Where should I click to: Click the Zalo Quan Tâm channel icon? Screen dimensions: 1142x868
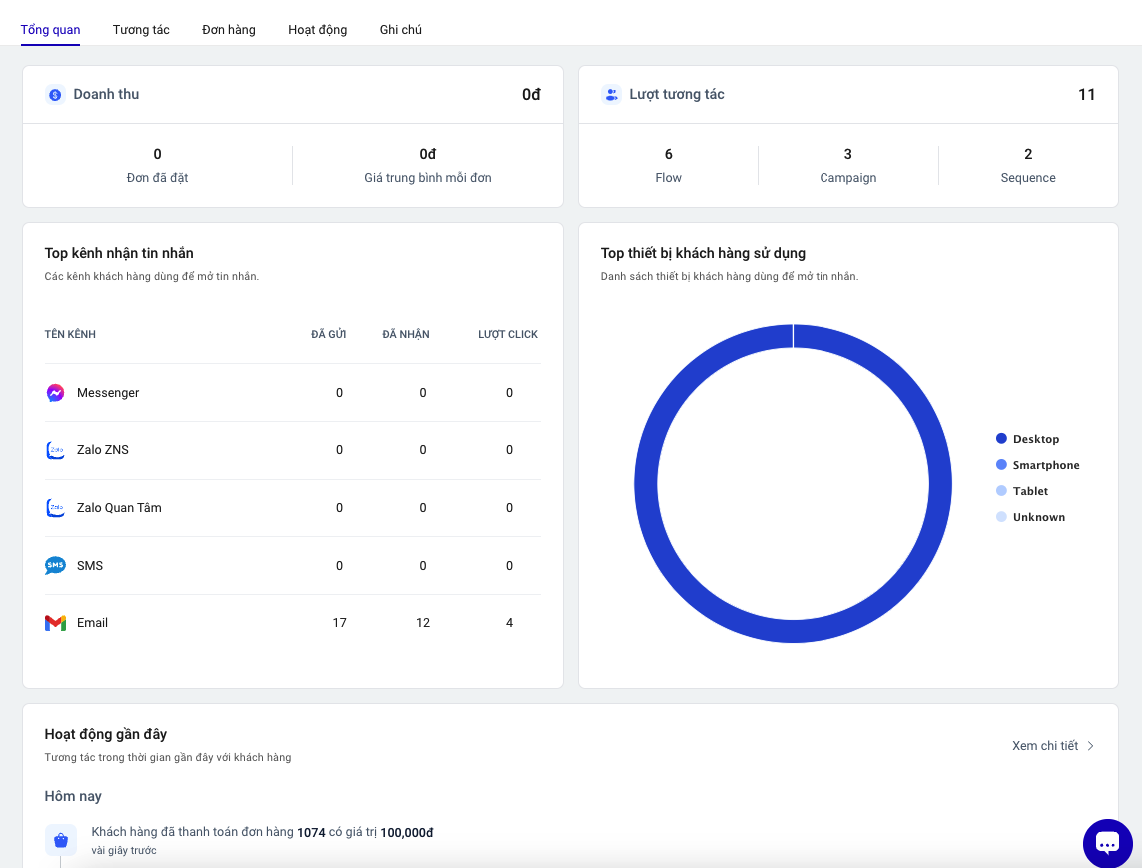click(56, 508)
